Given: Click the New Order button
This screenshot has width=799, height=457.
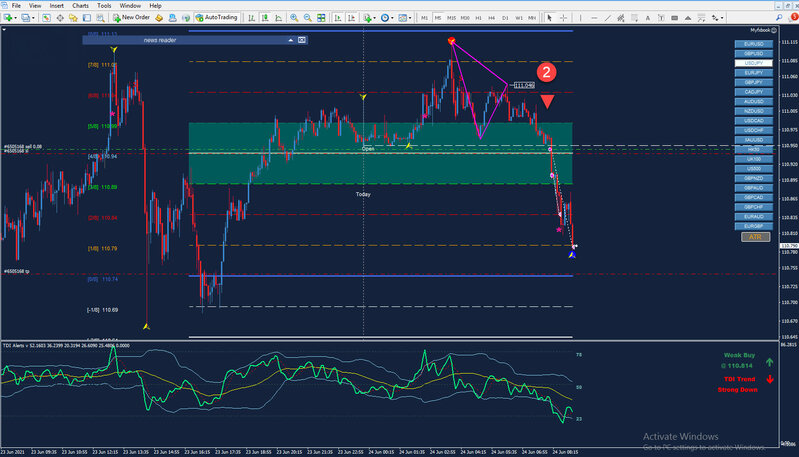Looking at the screenshot, I should coord(131,18).
